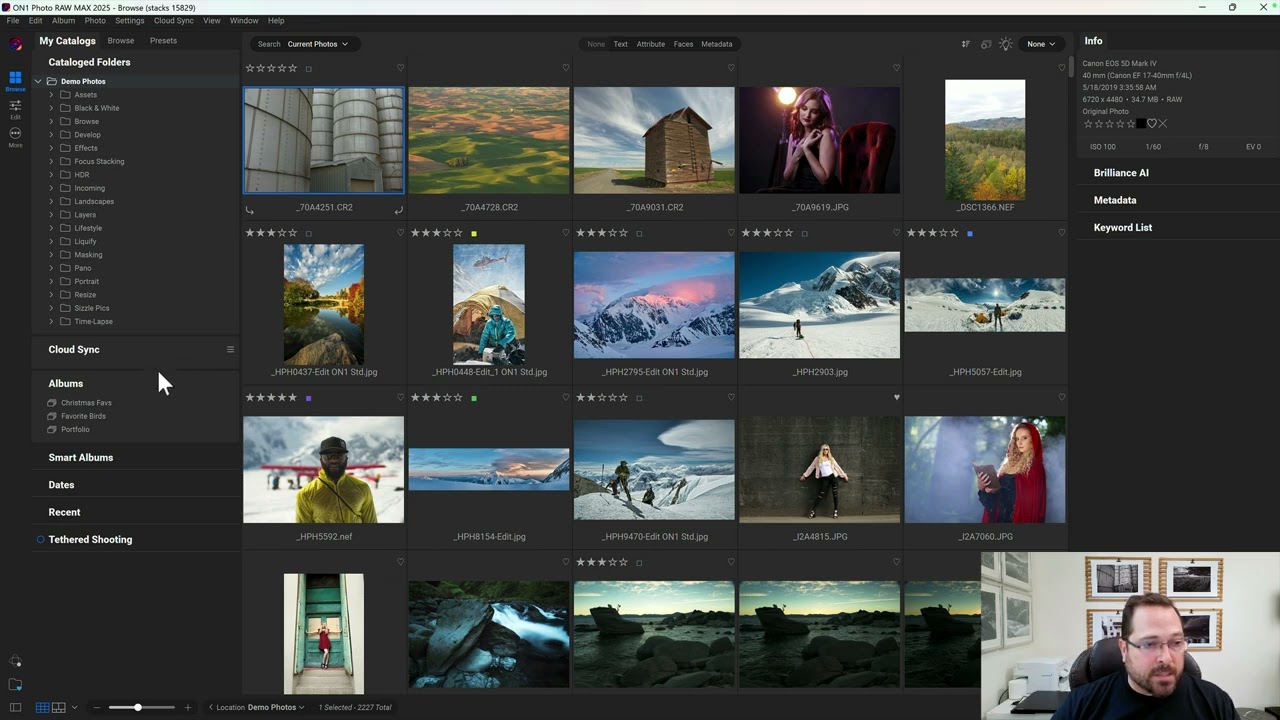Toggle favorite heart above _70A9031.CR2
The width and height of the screenshot is (1280, 720).
[x=731, y=68]
